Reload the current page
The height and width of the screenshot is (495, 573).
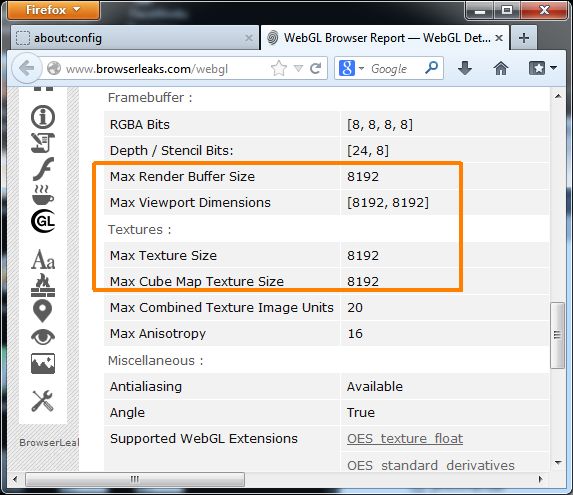click(x=315, y=68)
